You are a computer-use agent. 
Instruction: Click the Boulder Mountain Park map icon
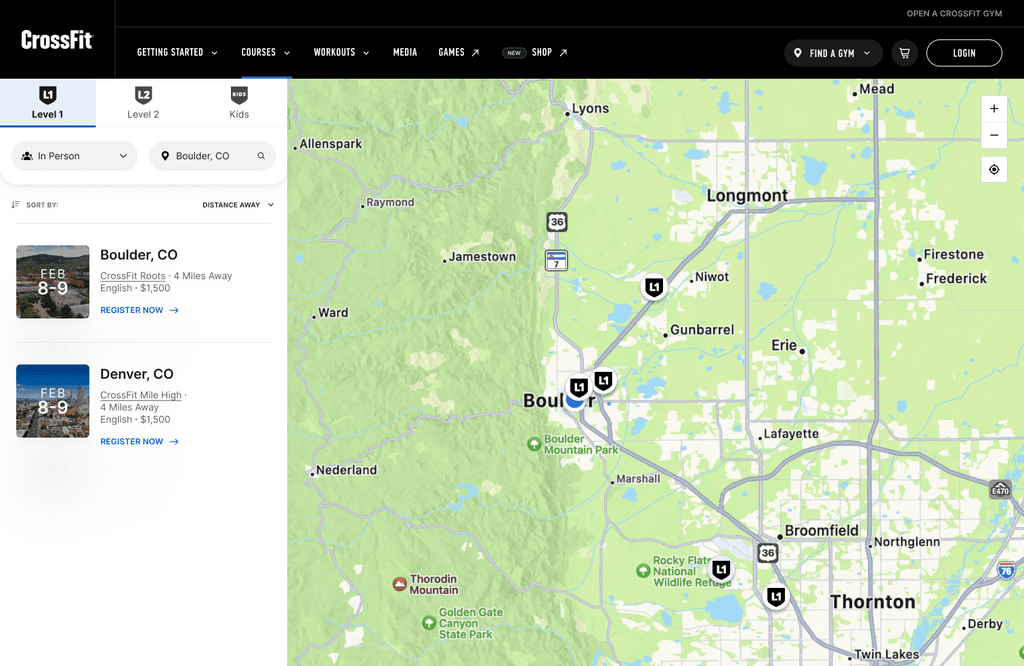click(x=534, y=444)
